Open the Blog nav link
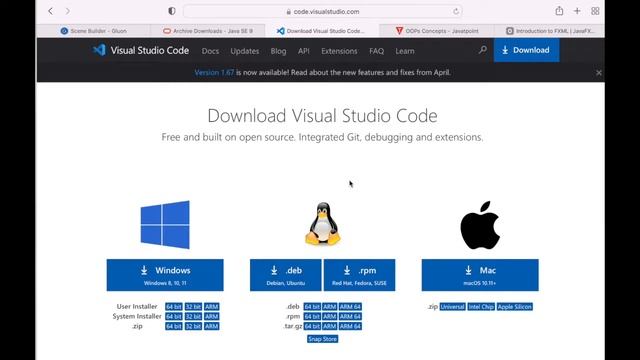This screenshot has height=360, width=640. pyautogui.click(x=278, y=51)
